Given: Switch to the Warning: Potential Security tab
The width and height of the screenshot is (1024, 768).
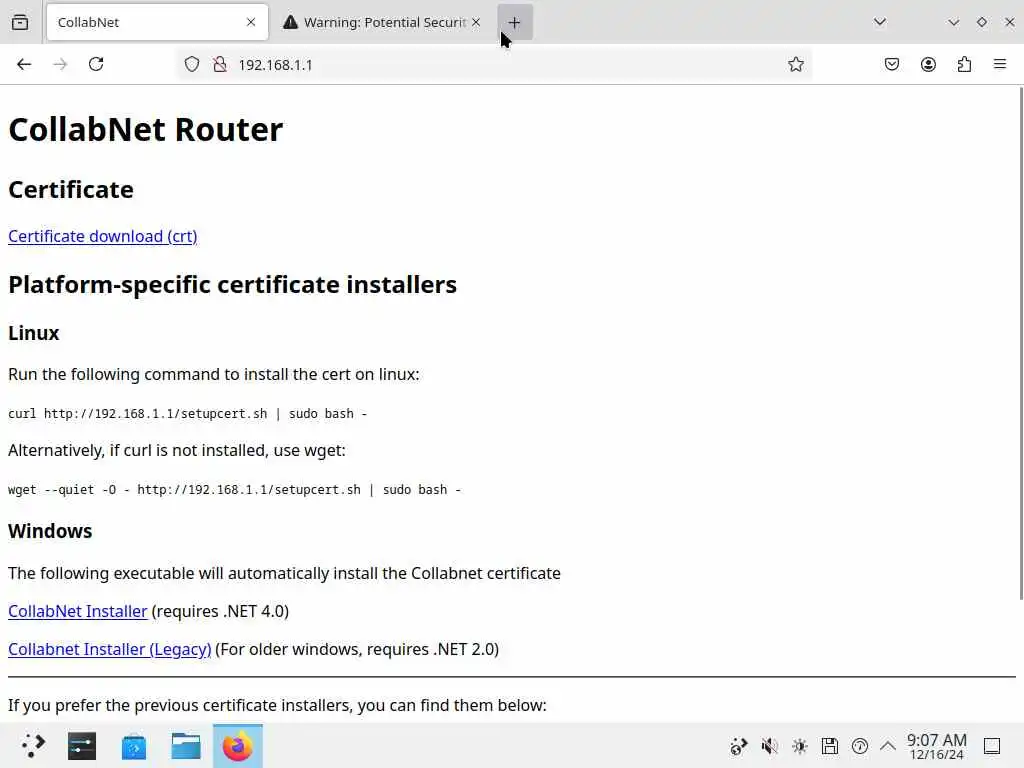Looking at the screenshot, I should tap(384, 22).
